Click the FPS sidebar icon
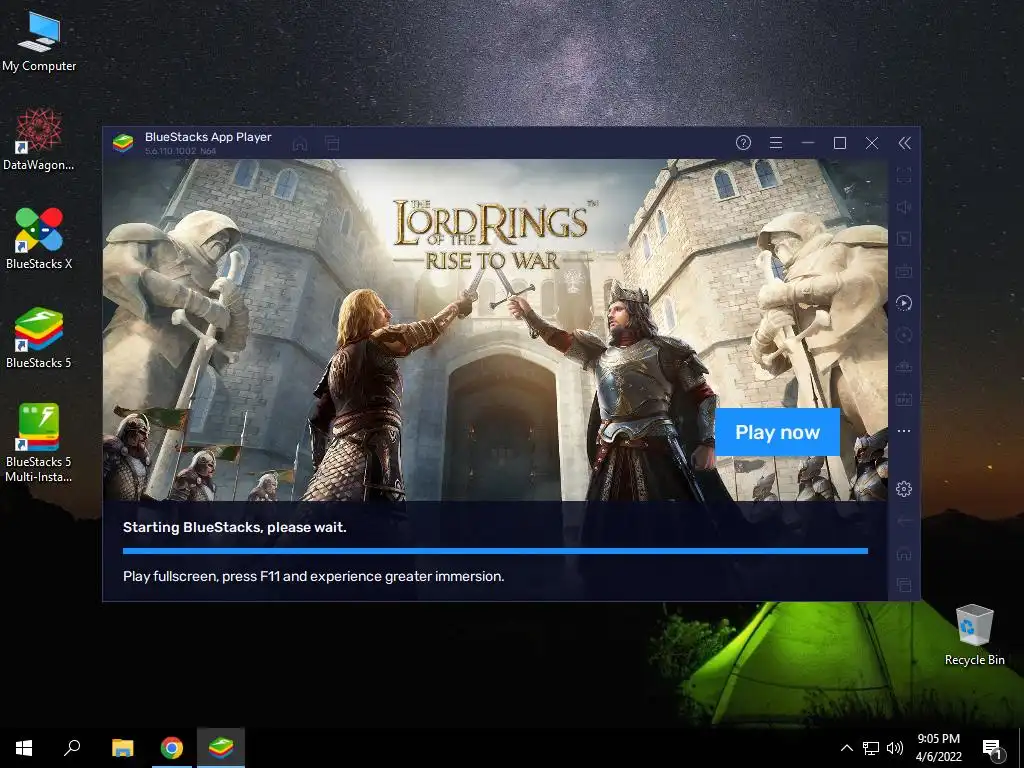Viewport: 1024px width, 768px height. (x=904, y=399)
